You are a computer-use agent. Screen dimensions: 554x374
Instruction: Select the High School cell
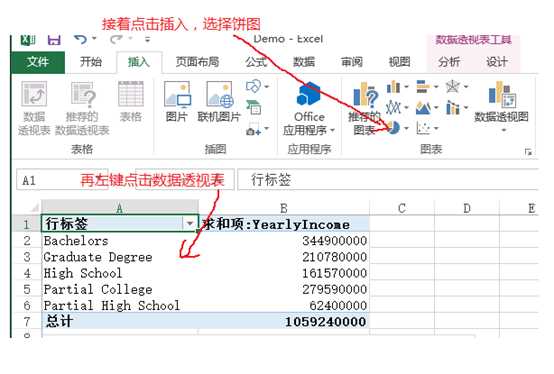(x=120, y=273)
